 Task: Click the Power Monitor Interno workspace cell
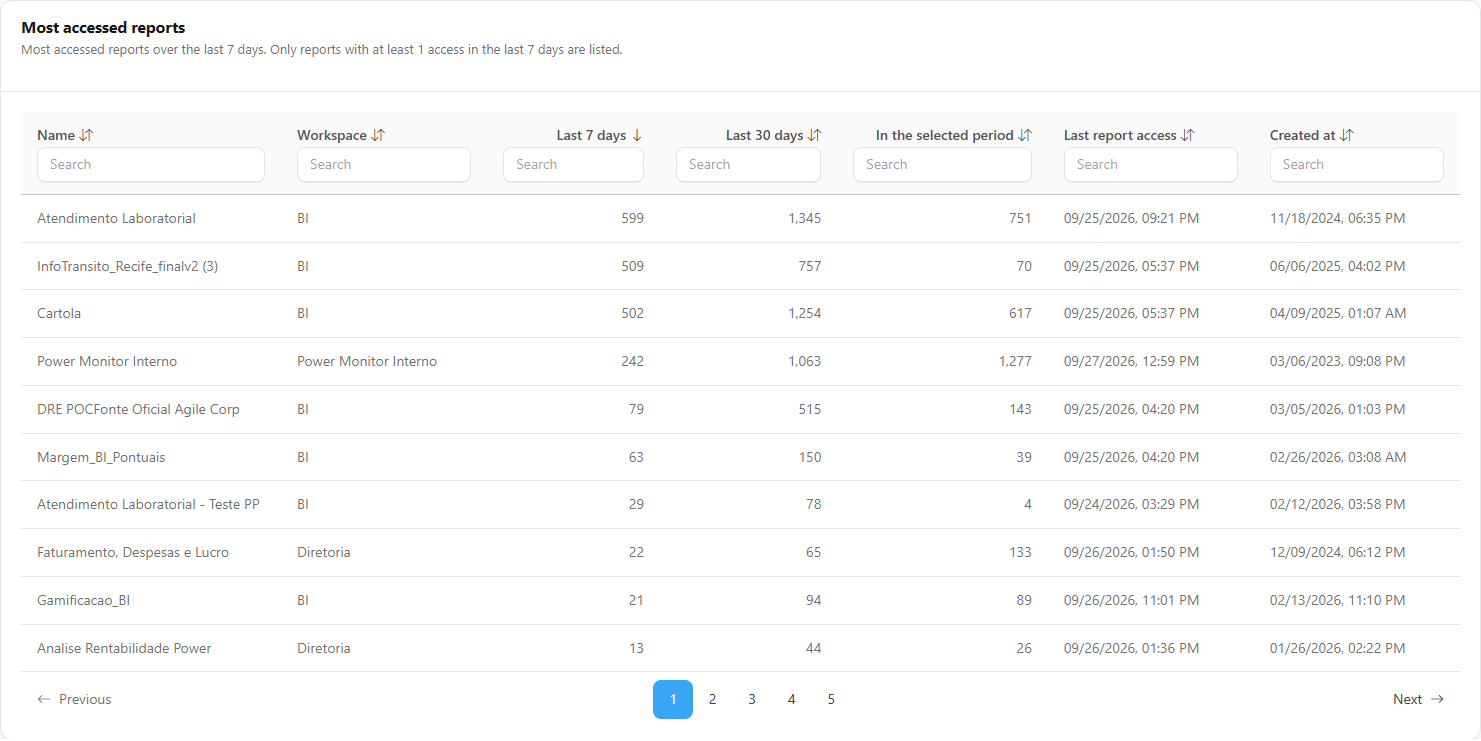pyautogui.click(x=367, y=361)
